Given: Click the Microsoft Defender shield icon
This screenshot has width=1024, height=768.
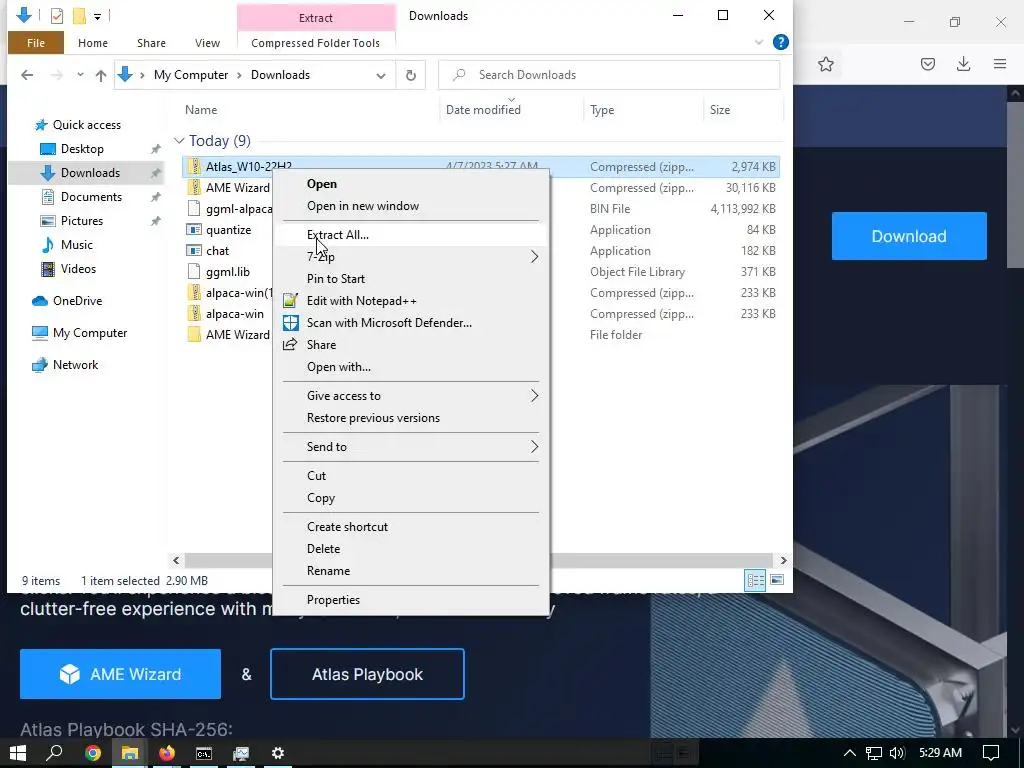Looking at the screenshot, I should (290, 323).
